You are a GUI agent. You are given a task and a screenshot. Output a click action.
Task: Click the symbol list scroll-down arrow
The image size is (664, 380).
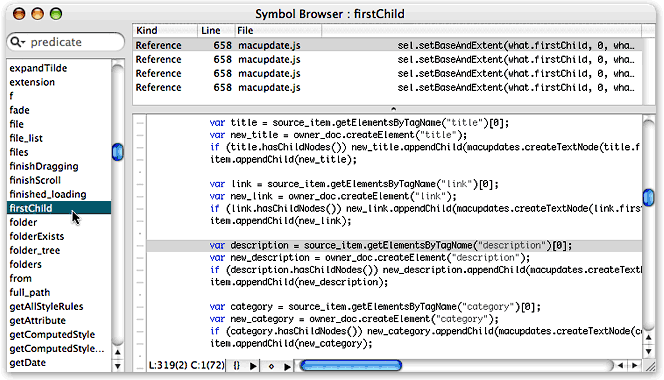[118, 366]
